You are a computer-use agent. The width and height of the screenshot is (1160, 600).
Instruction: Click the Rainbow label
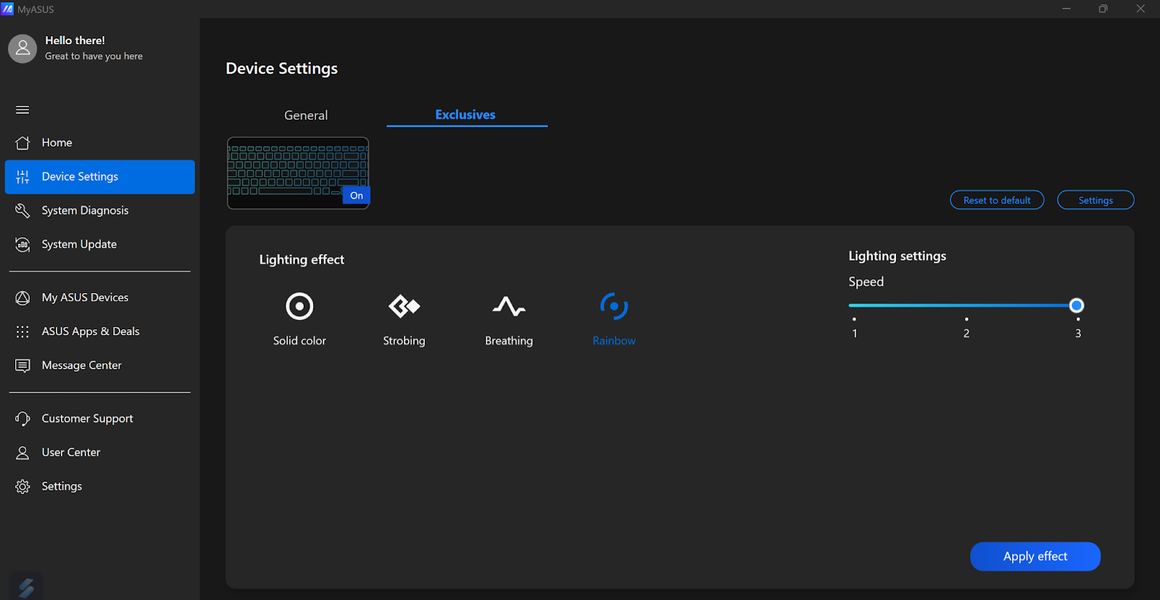(614, 341)
